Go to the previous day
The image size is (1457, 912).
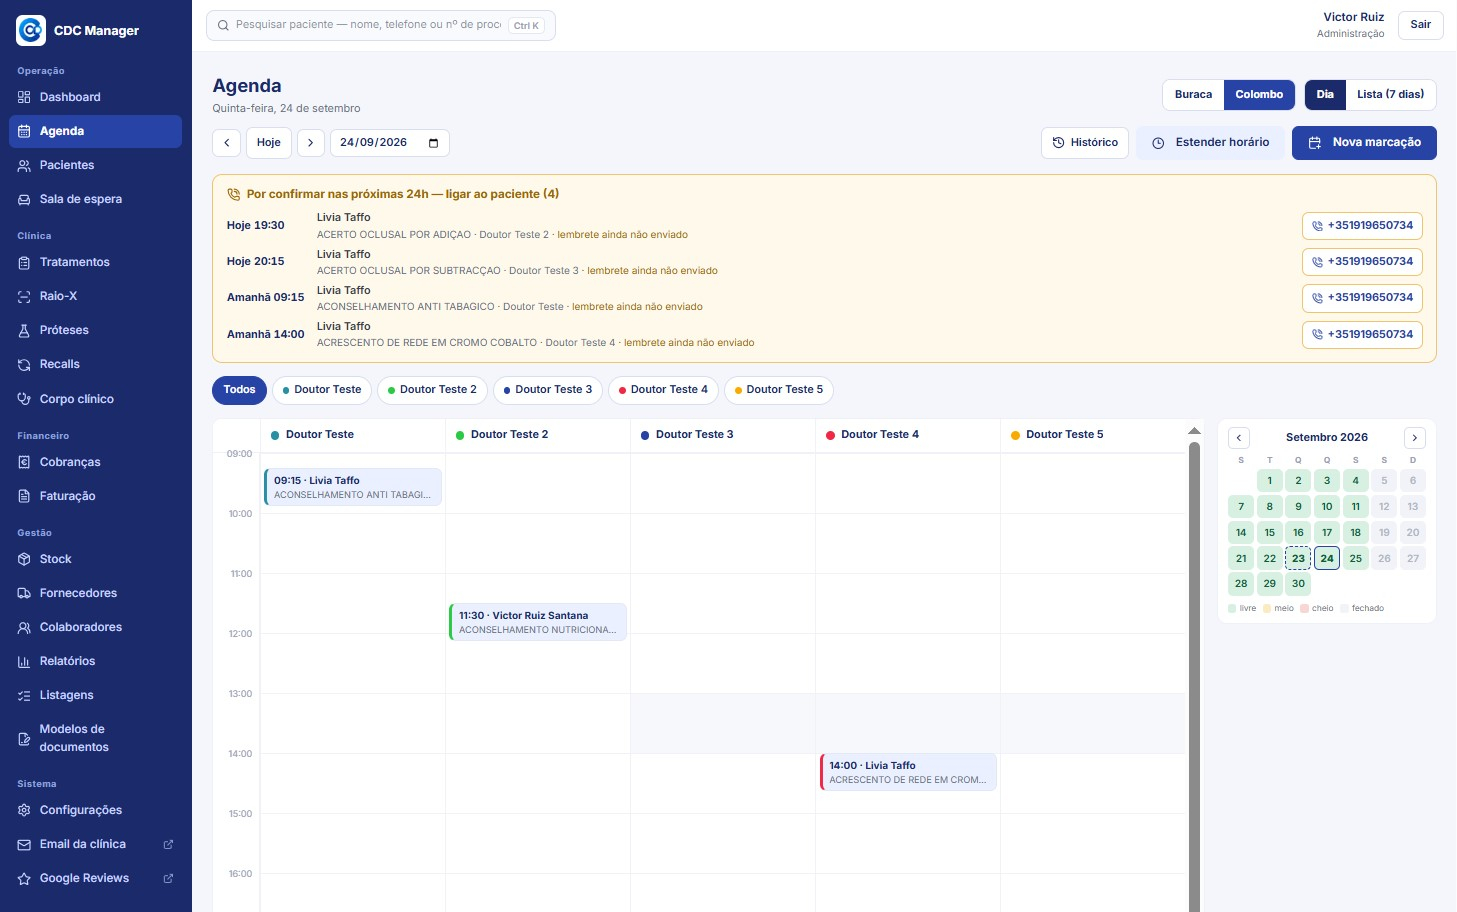[x=227, y=143]
